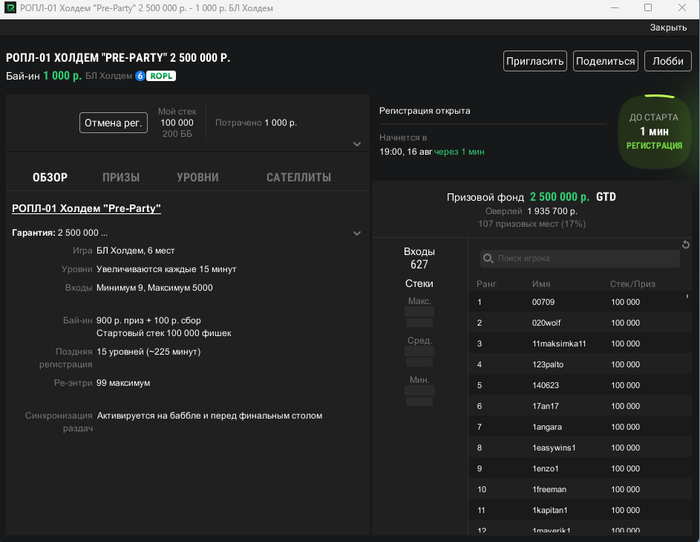Click the Потрачено 1 000 р. text
The height and width of the screenshot is (542, 700).
coord(256,123)
